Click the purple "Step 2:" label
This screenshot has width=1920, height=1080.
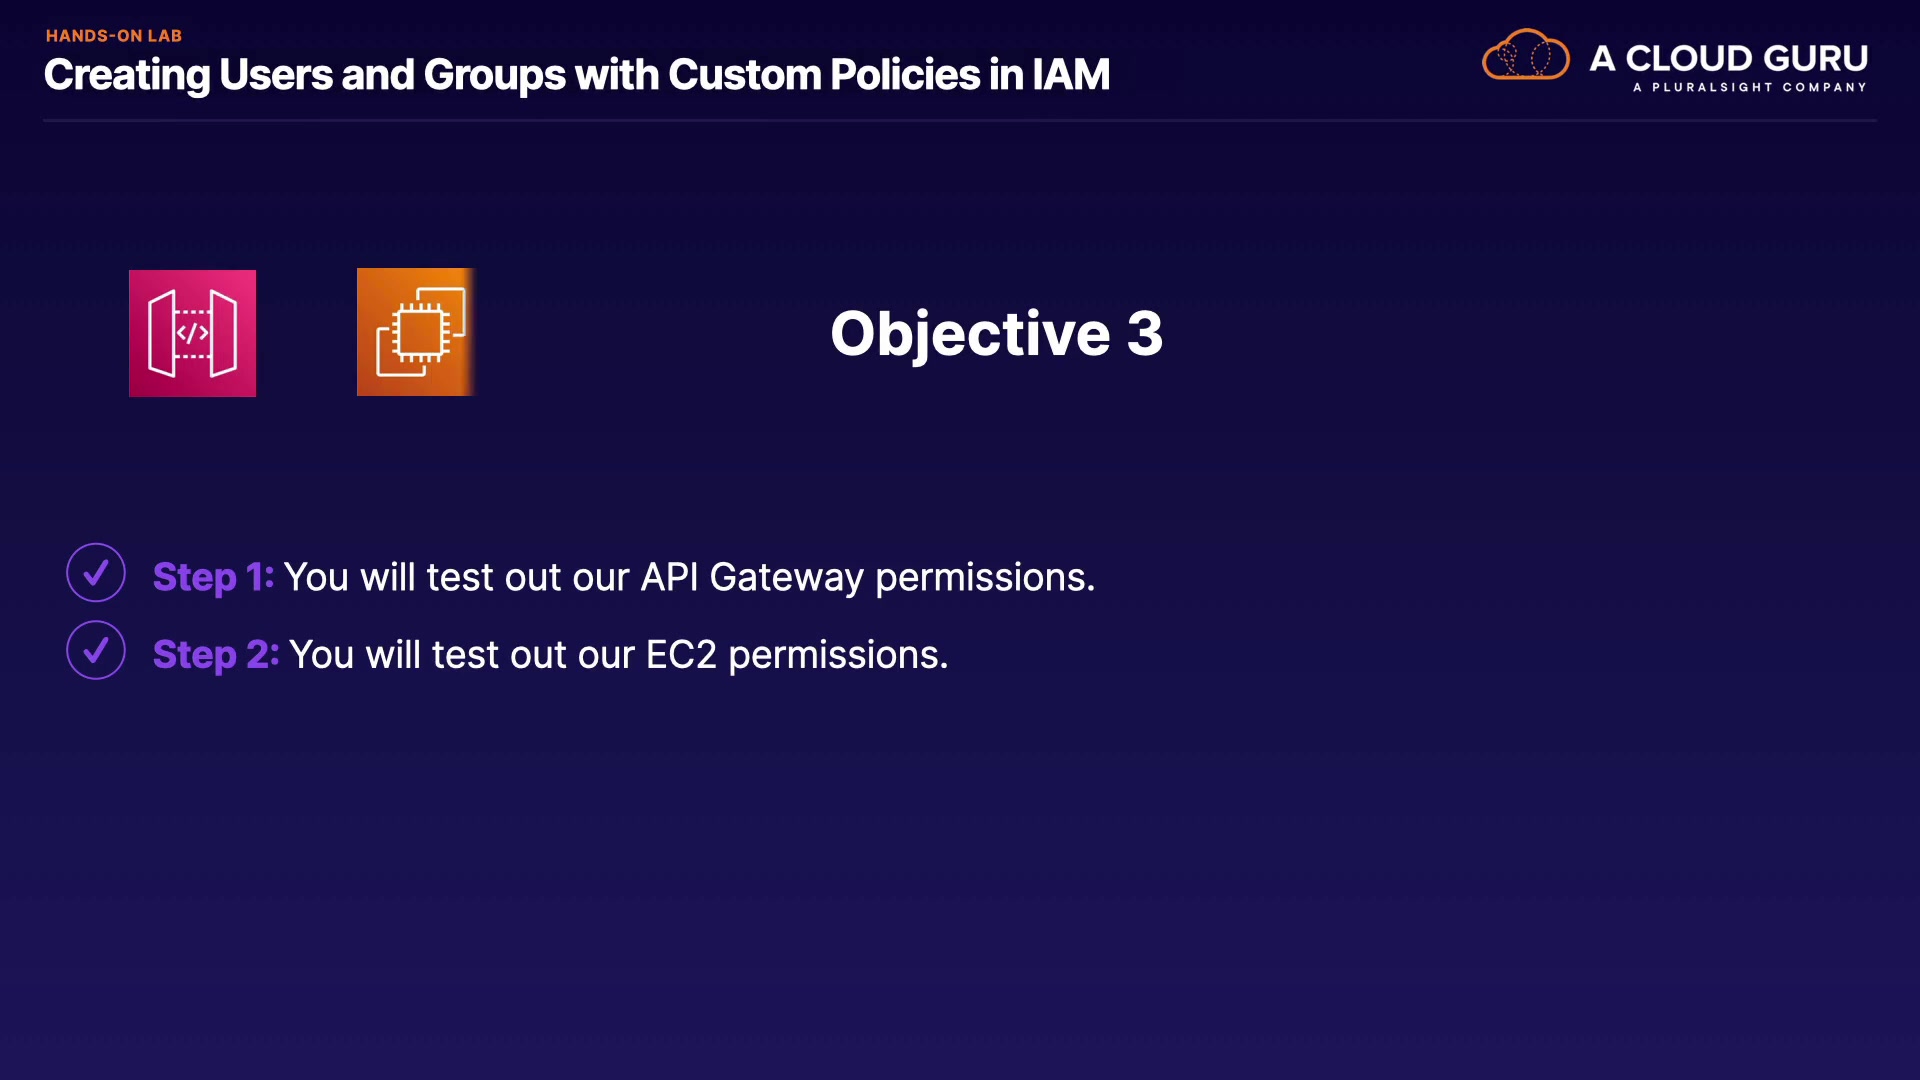tap(216, 655)
